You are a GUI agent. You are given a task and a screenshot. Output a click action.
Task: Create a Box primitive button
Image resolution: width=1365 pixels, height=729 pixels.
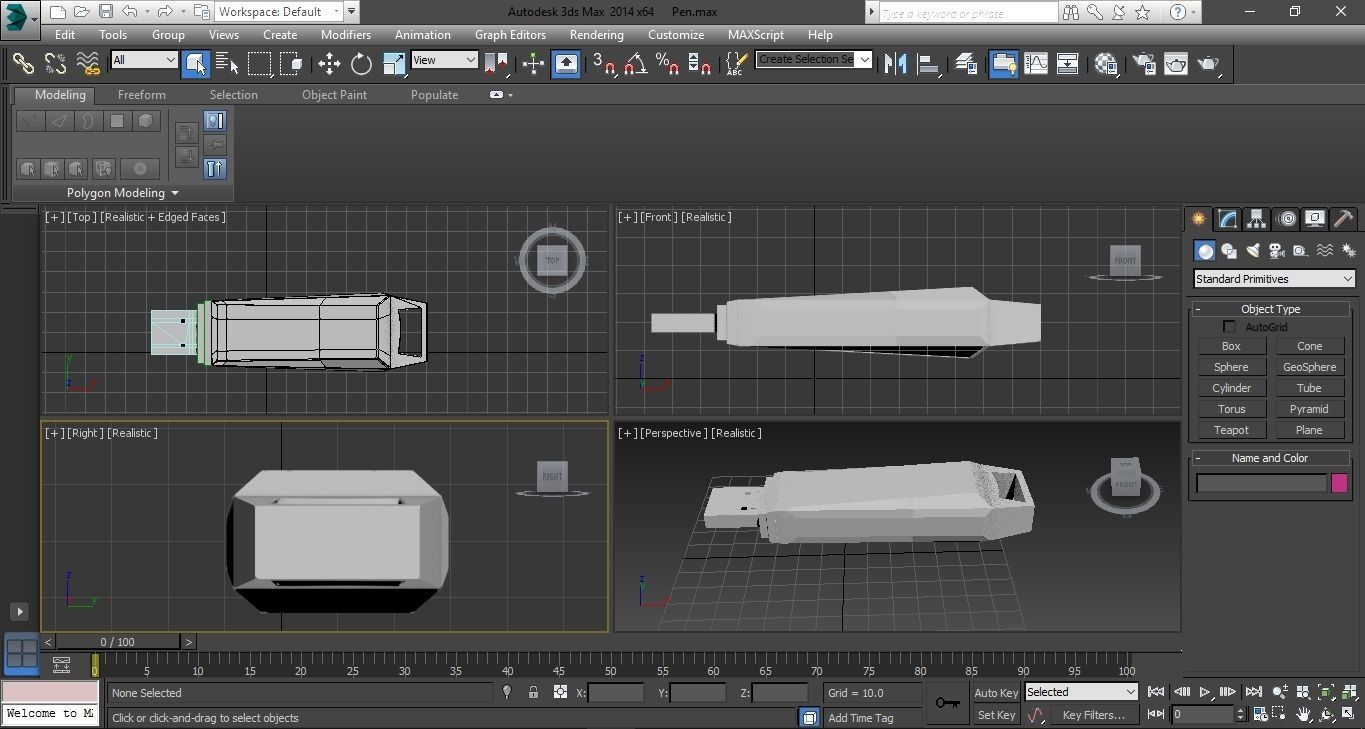[1232, 346]
